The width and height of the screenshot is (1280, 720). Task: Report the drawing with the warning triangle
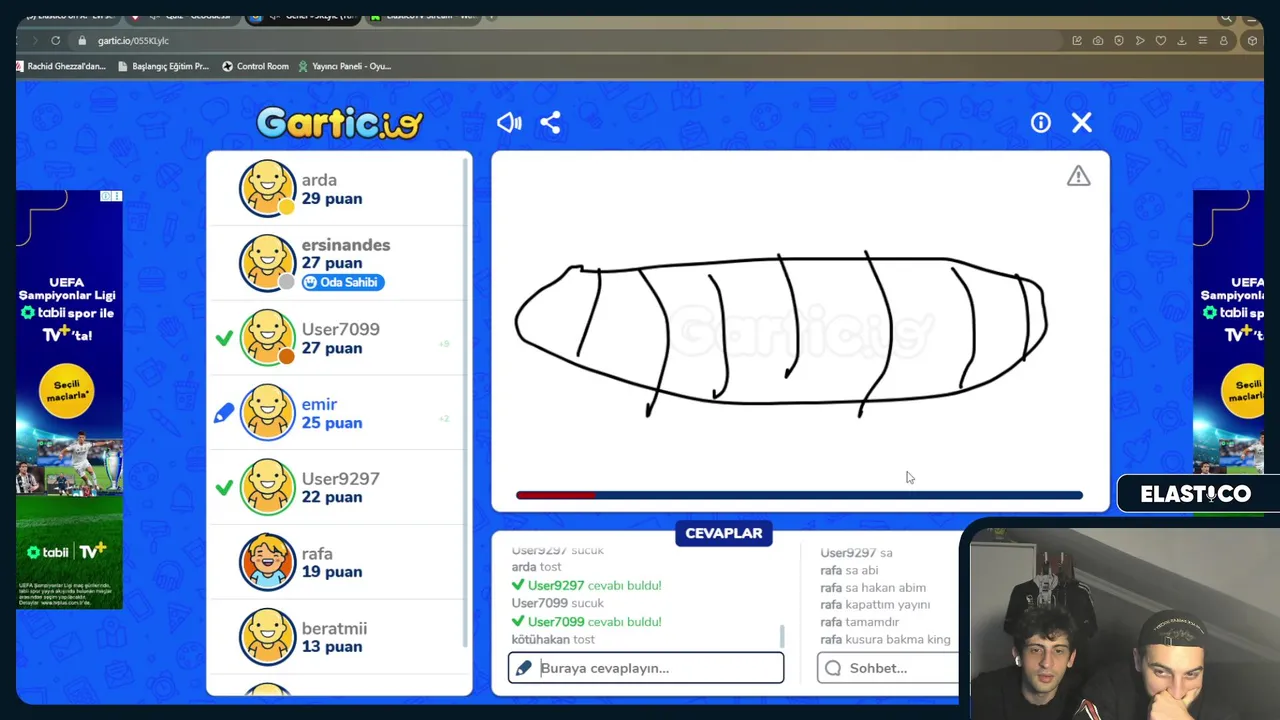pos(1078,176)
